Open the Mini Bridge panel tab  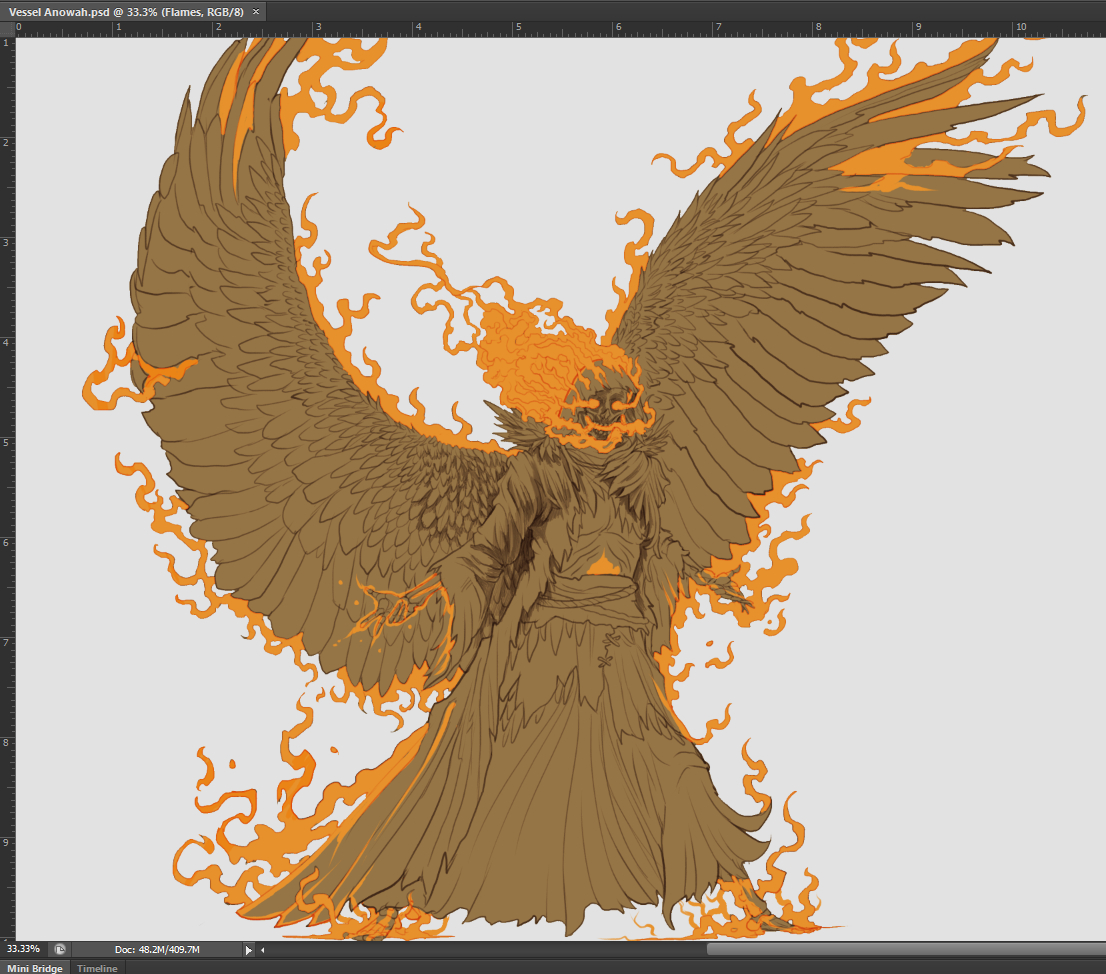pyautogui.click(x=35, y=968)
